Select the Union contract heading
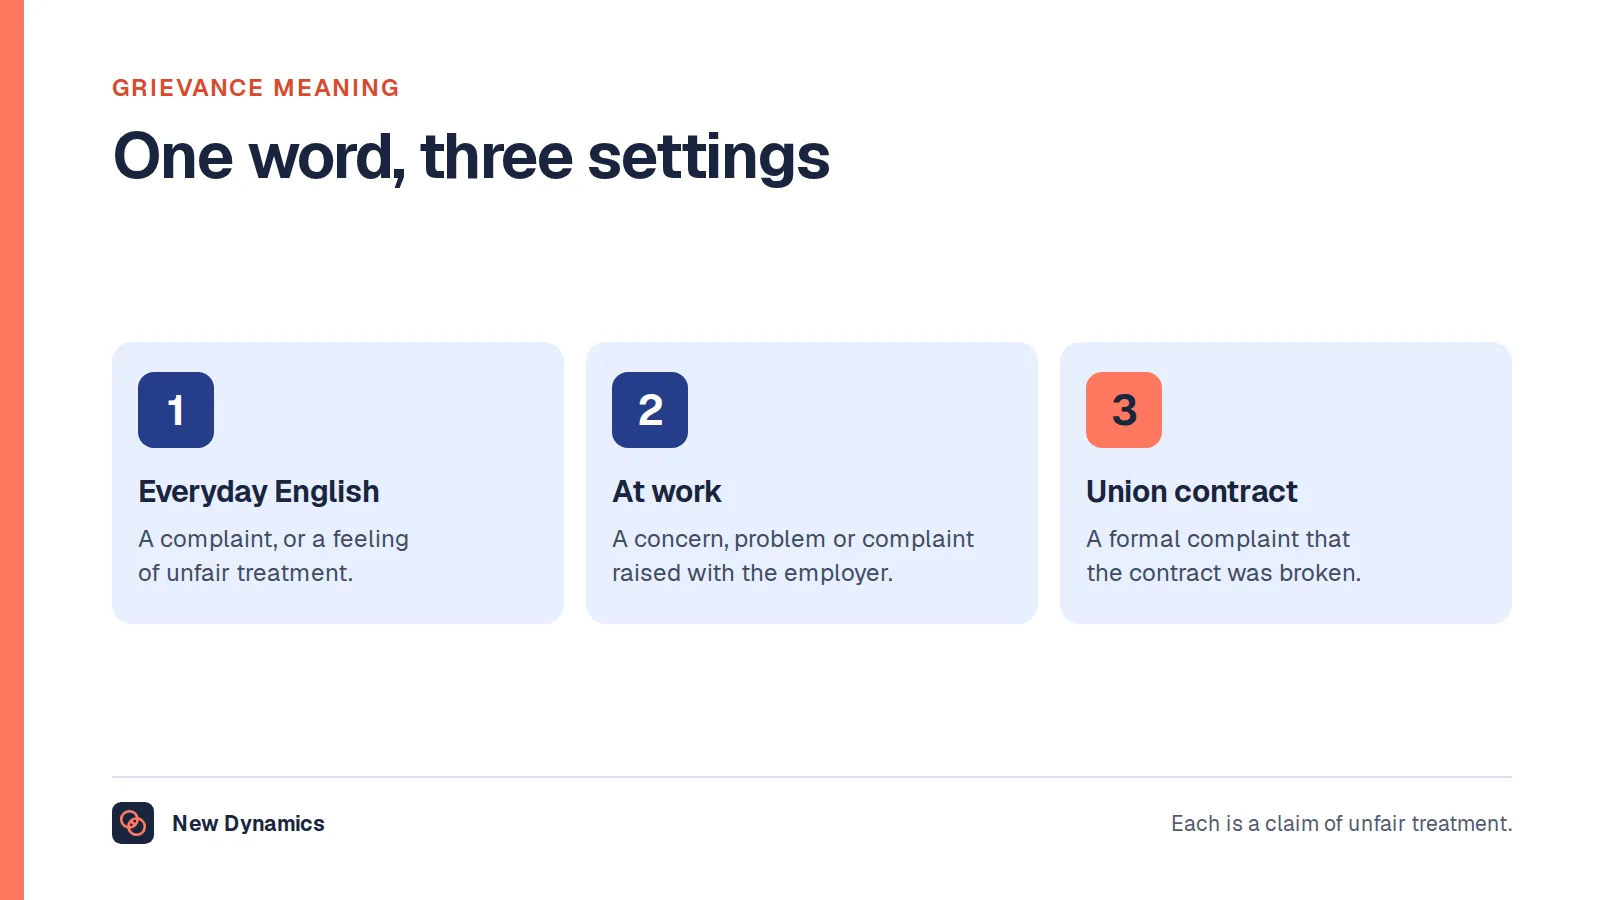Screen dimensions: 1600x900 (x=1192, y=492)
